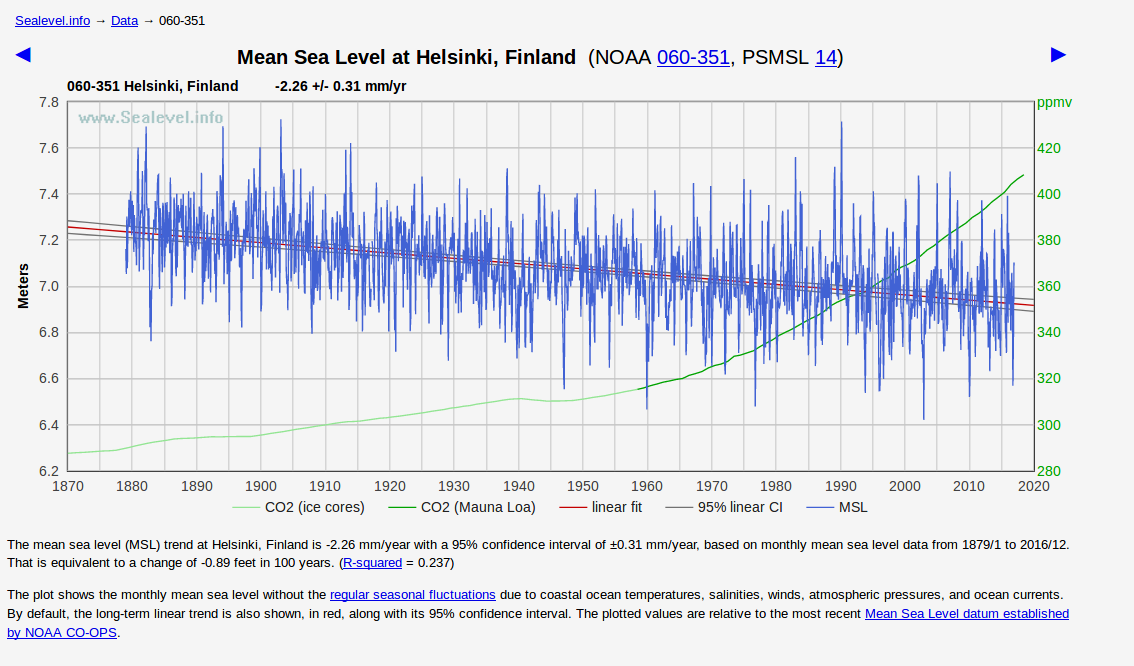1134x666 pixels.
Task: Click the left blue previous-station arrow
Action: [x=23, y=55]
